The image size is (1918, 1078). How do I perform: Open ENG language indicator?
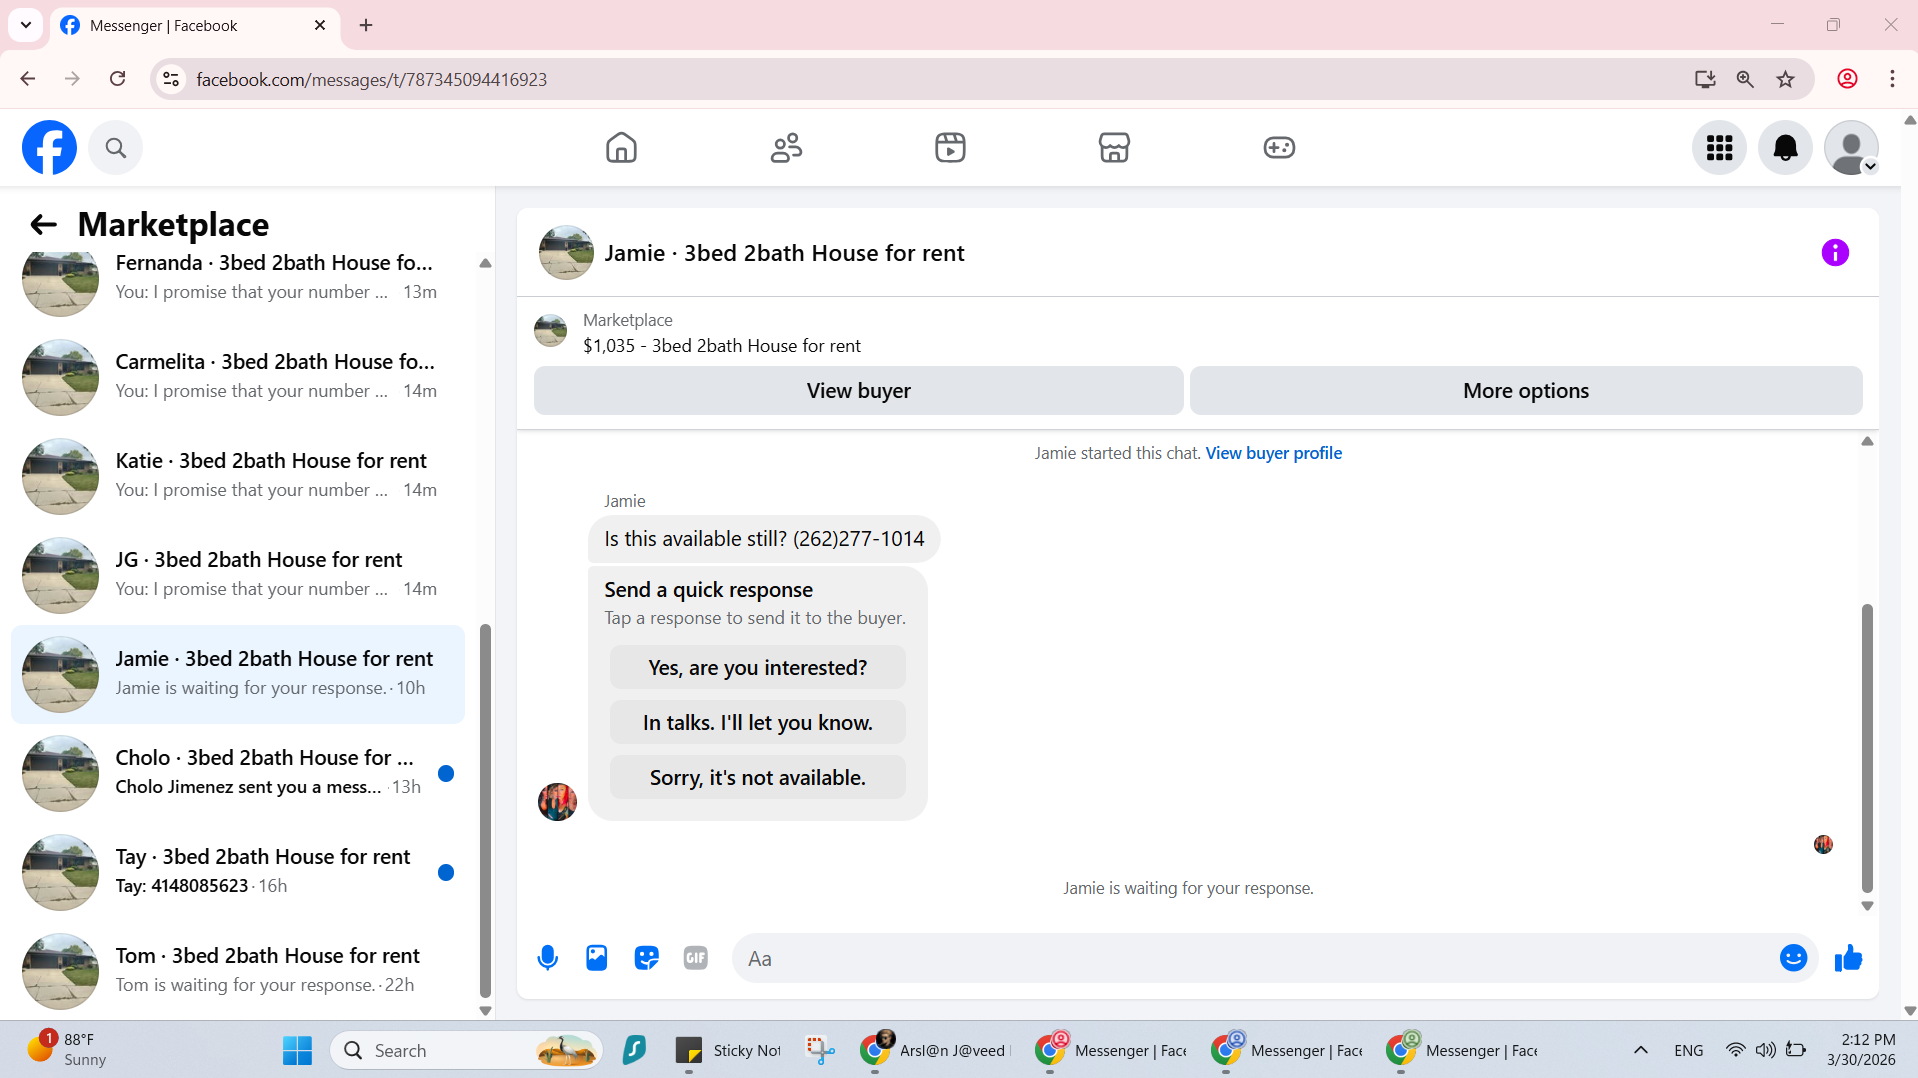click(x=1688, y=1050)
